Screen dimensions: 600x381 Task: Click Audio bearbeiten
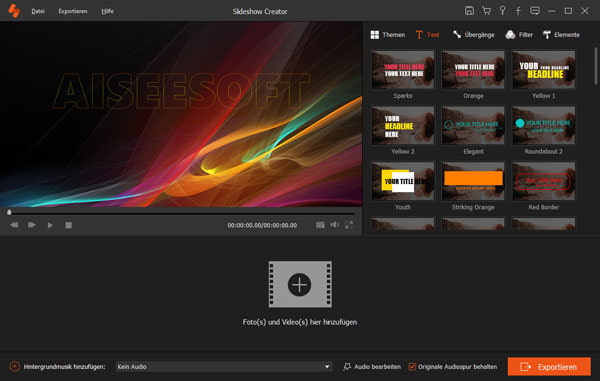(x=372, y=366)
